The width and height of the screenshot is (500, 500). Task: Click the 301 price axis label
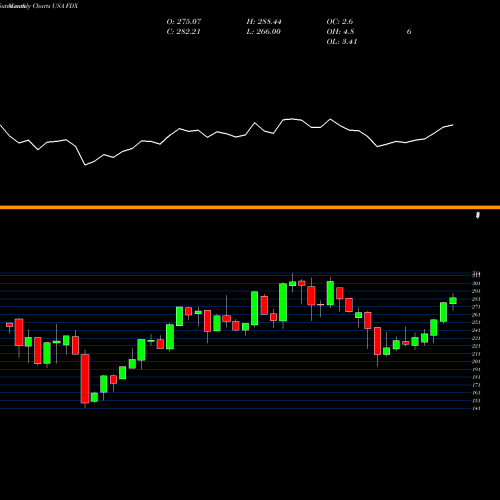[x=476, y=284]
